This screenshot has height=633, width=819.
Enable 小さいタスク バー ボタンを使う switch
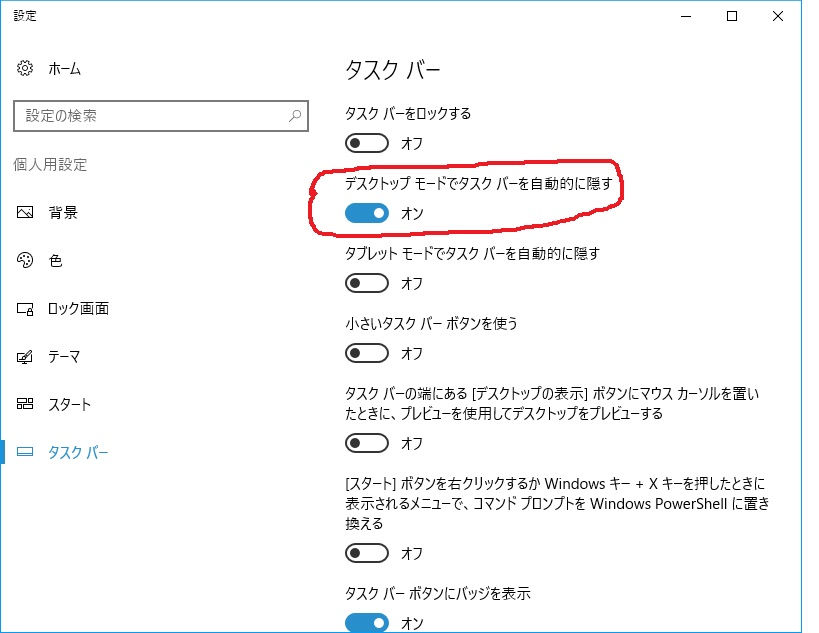point(367,353)
